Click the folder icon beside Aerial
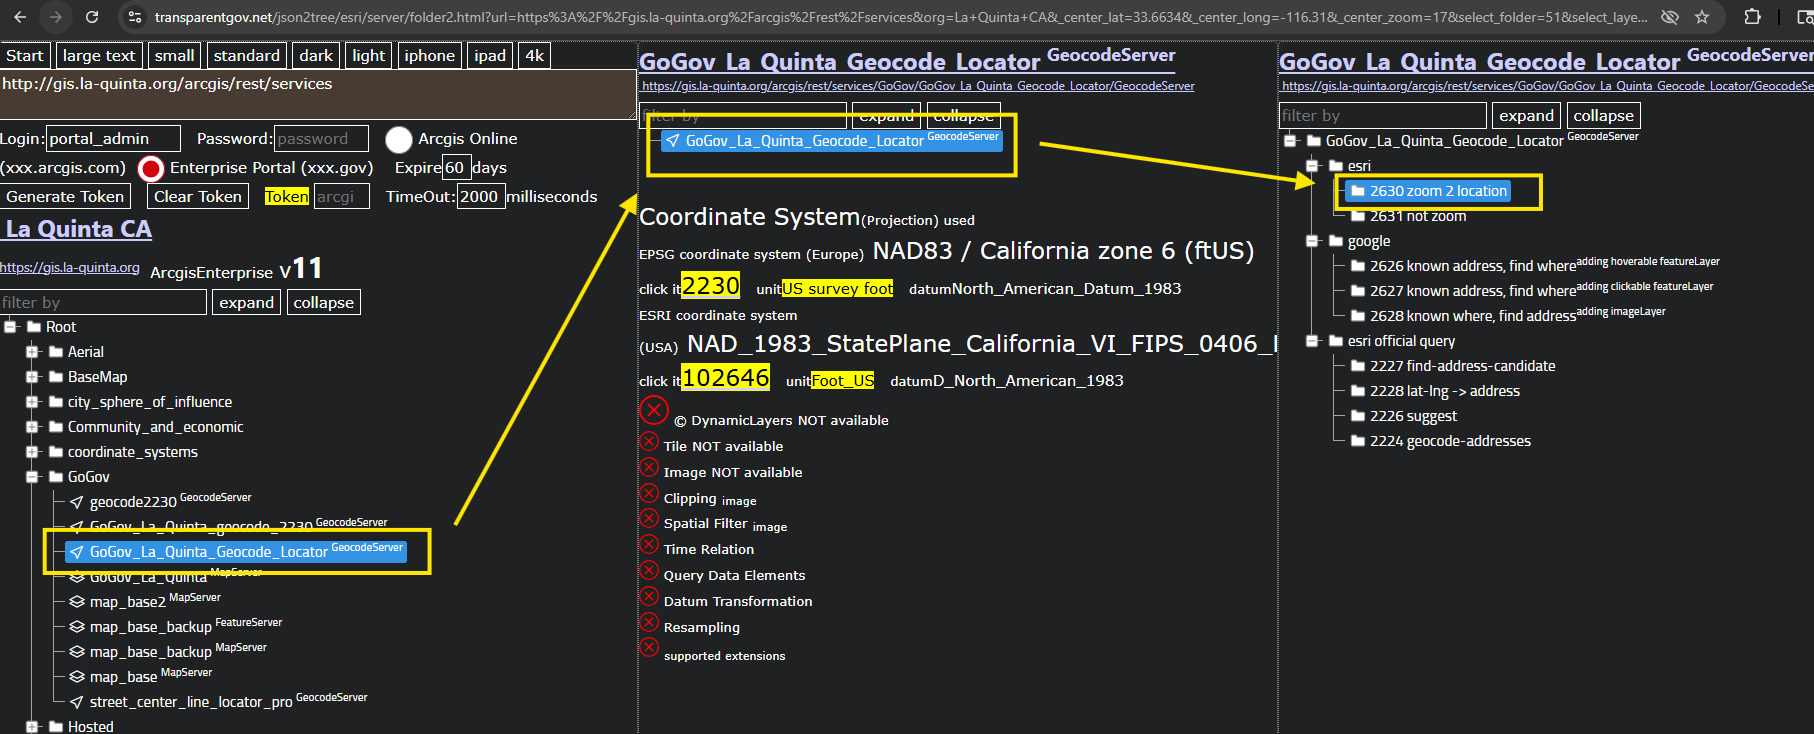Screen dimensions: 1814x734 [x=56, y=352]
